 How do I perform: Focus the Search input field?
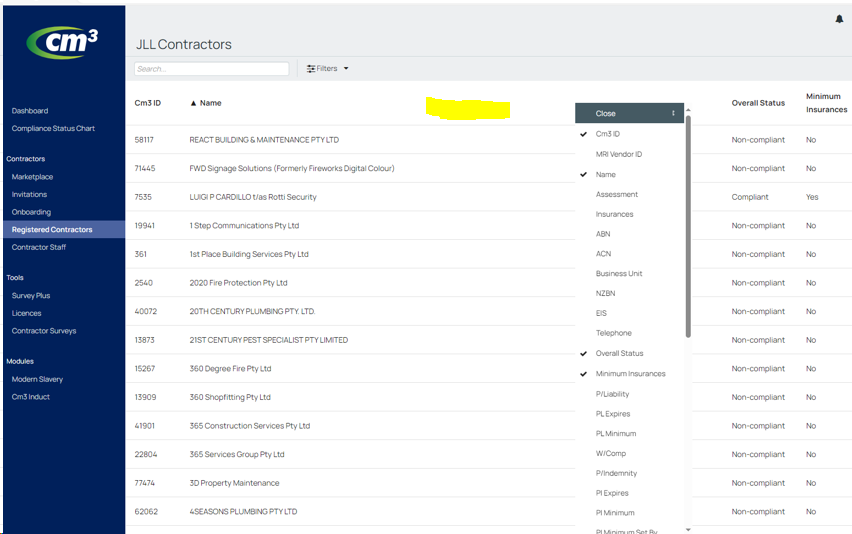pyautogui.click(x=211, y=68)
